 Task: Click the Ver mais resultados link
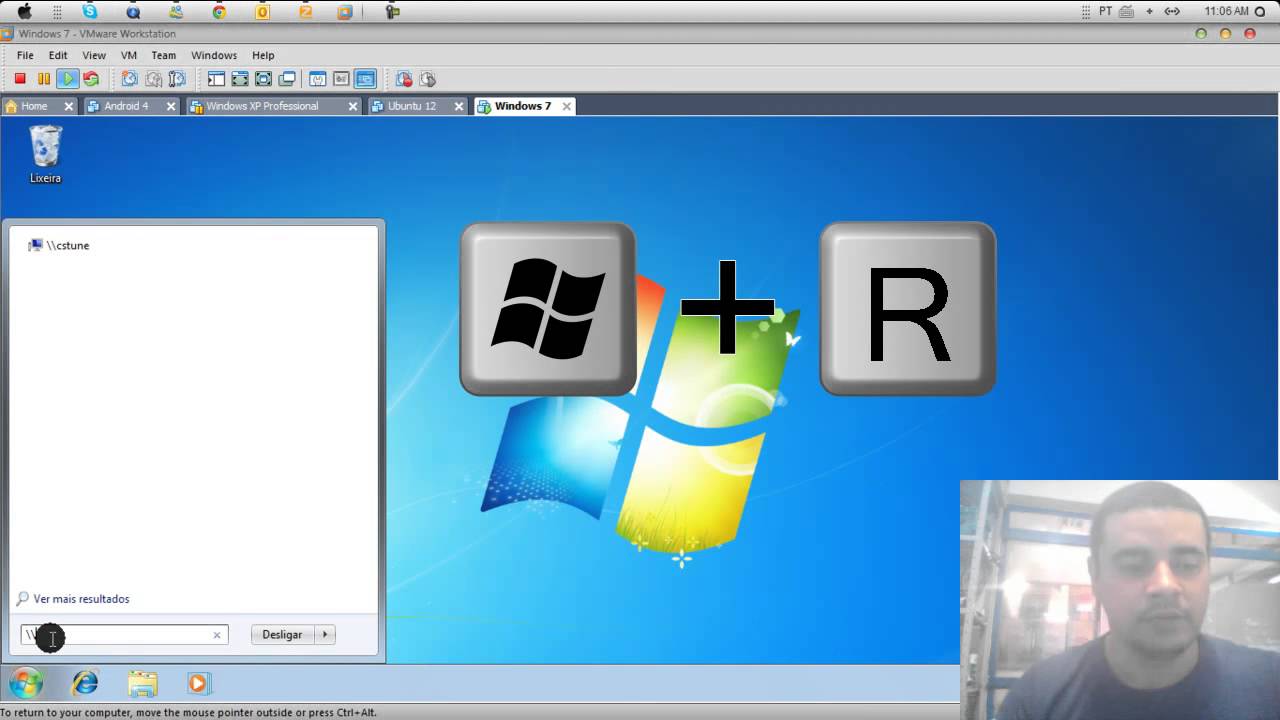click(x=81, y=599)
